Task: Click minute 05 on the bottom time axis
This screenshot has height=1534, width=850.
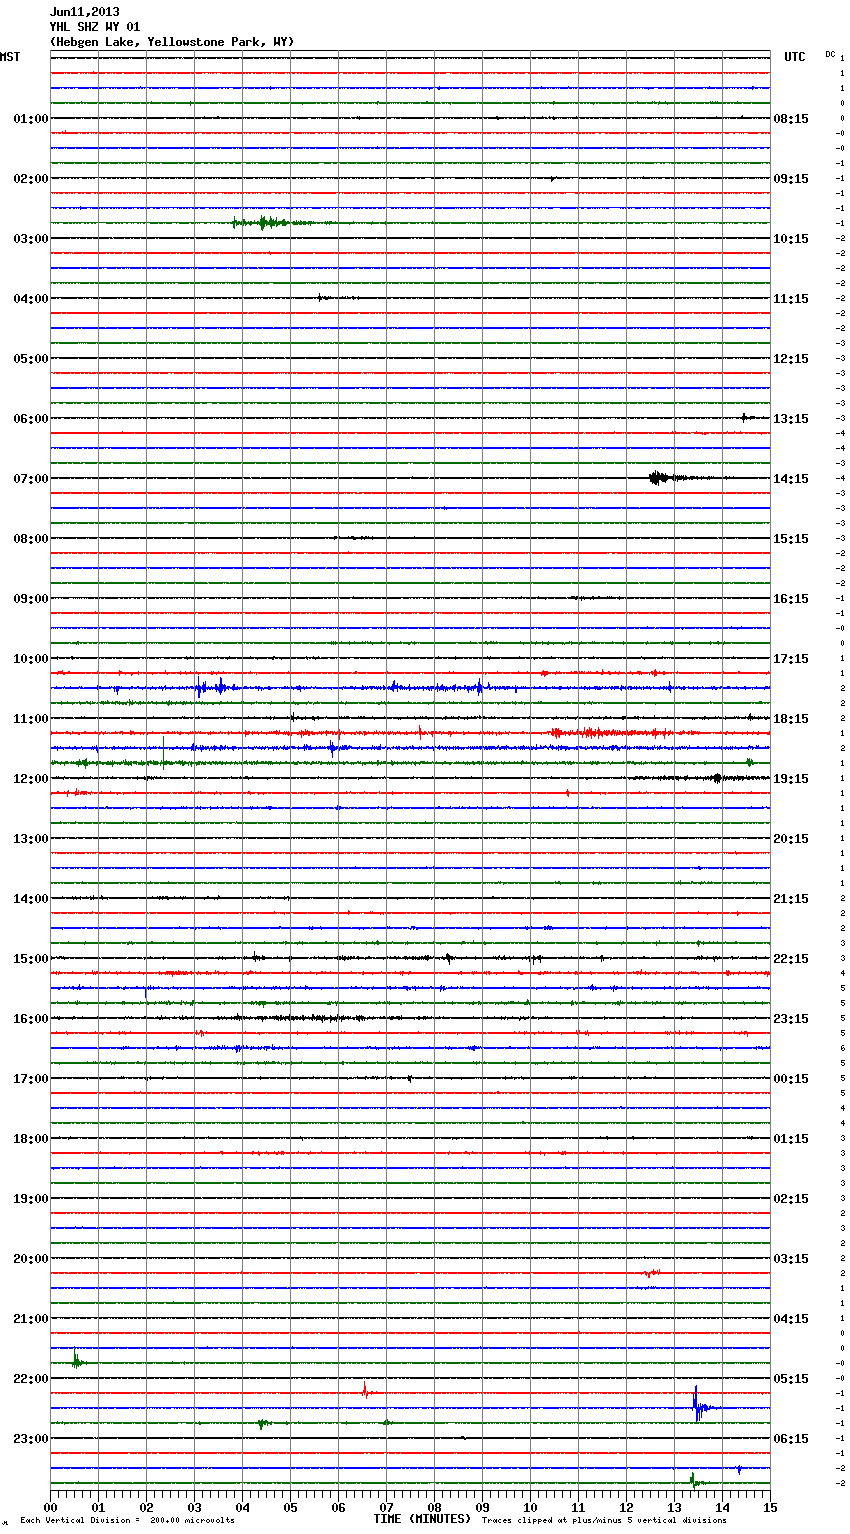Action: click(x=290, y=1507)
